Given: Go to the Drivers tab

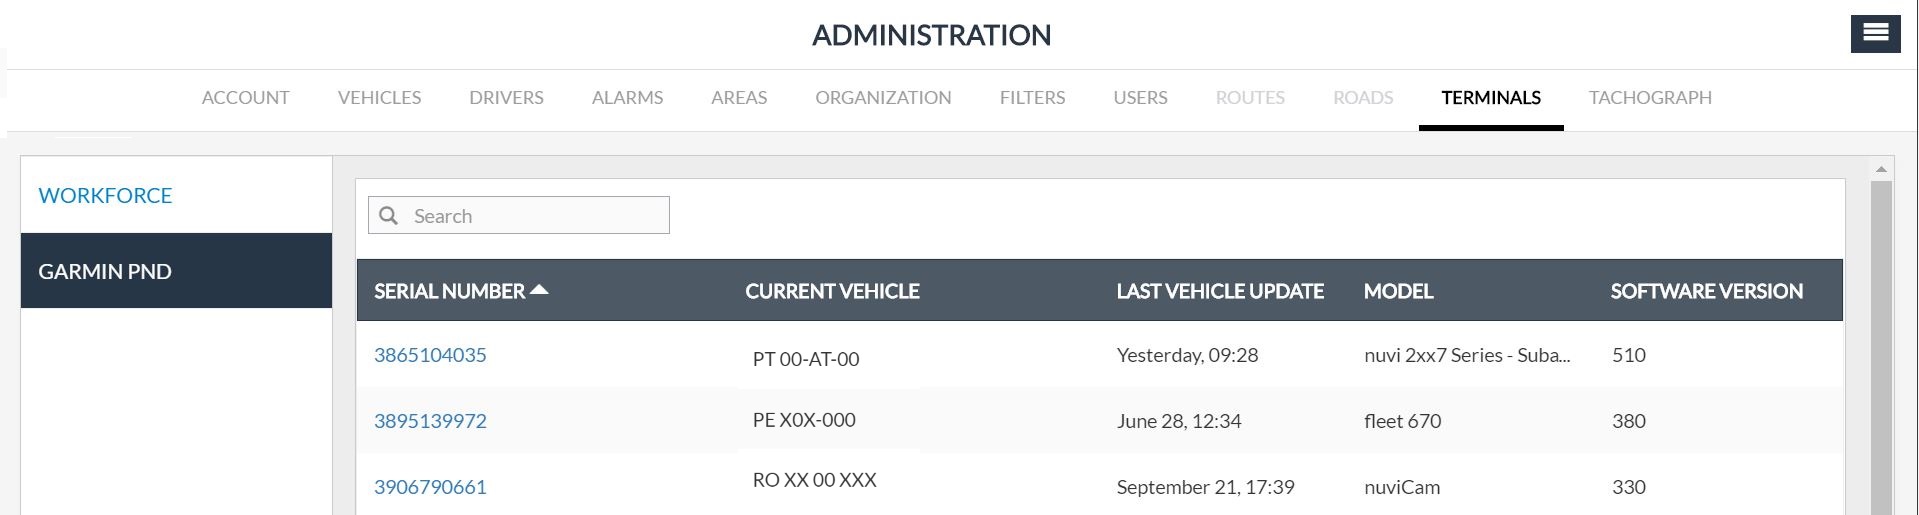Looking at the screenshot, I should click(x=506, y=98).
